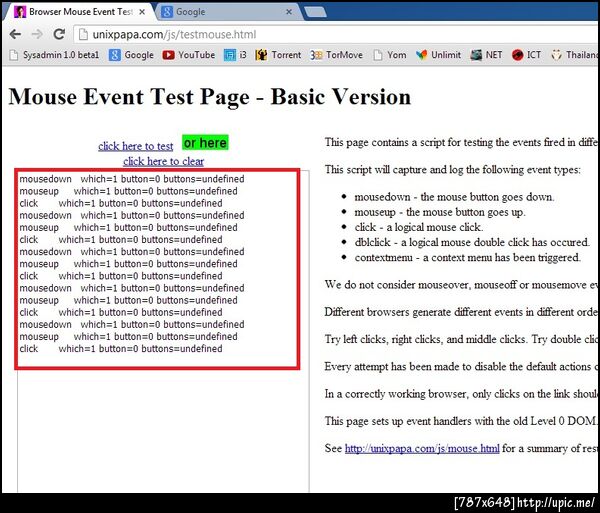The height and width of the screenshot is (513, 600).
Task: Open the TorMove bookmark
Action: 336,55
